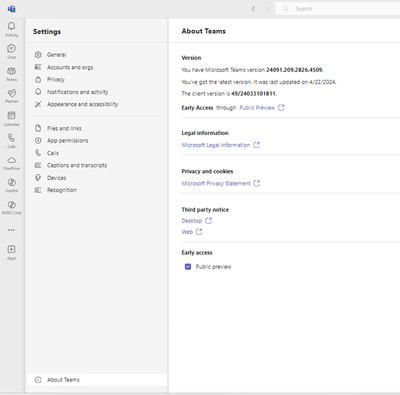400x395 pixels.
Task: Open Accounts and orgs settings
Action: pos(70,67)
